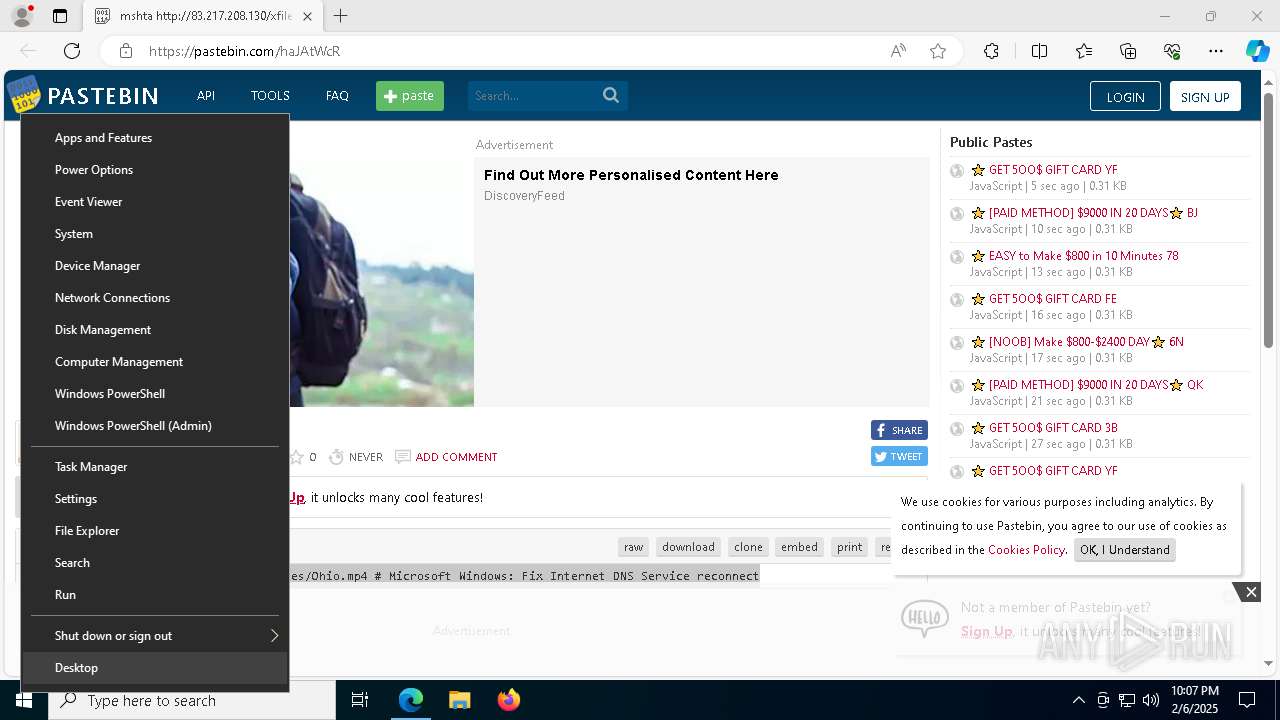Select Power Options in the context menu

tap(155, 170)
